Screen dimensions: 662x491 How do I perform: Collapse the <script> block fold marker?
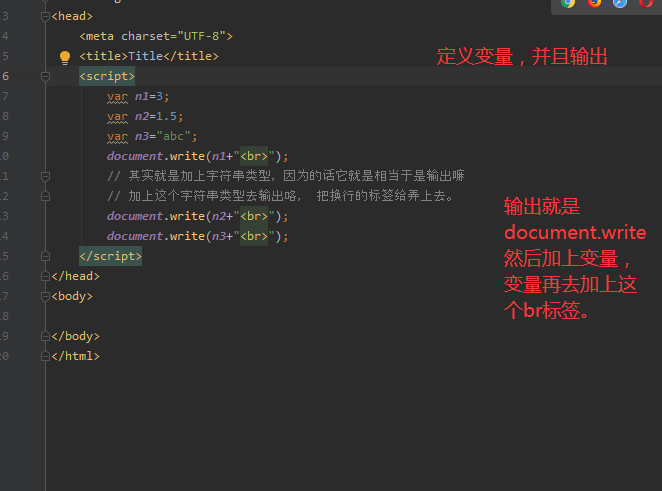tap(45, 76)
